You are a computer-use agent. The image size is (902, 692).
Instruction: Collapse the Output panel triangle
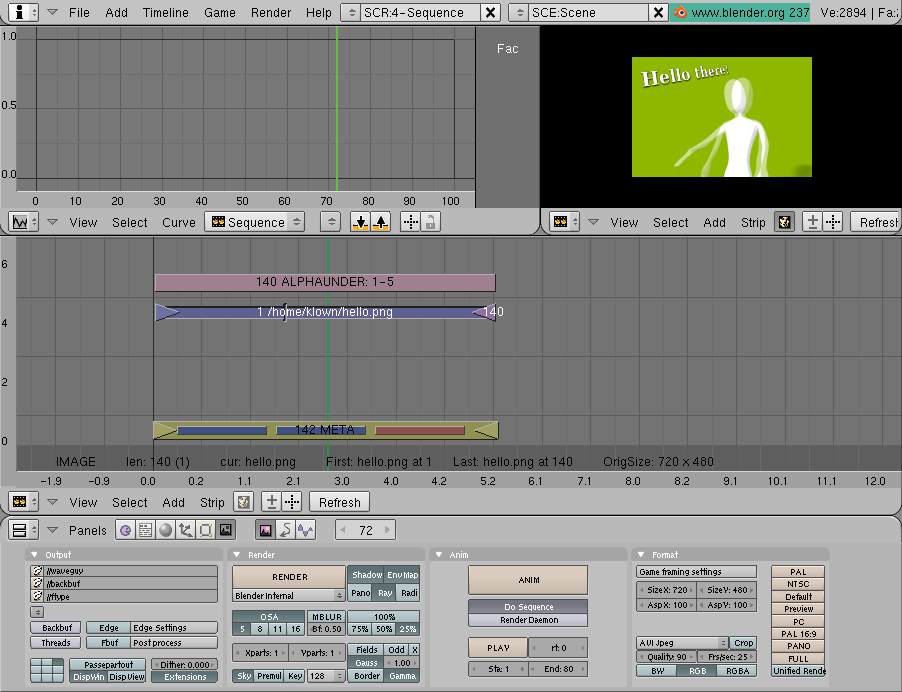point(34,555)
